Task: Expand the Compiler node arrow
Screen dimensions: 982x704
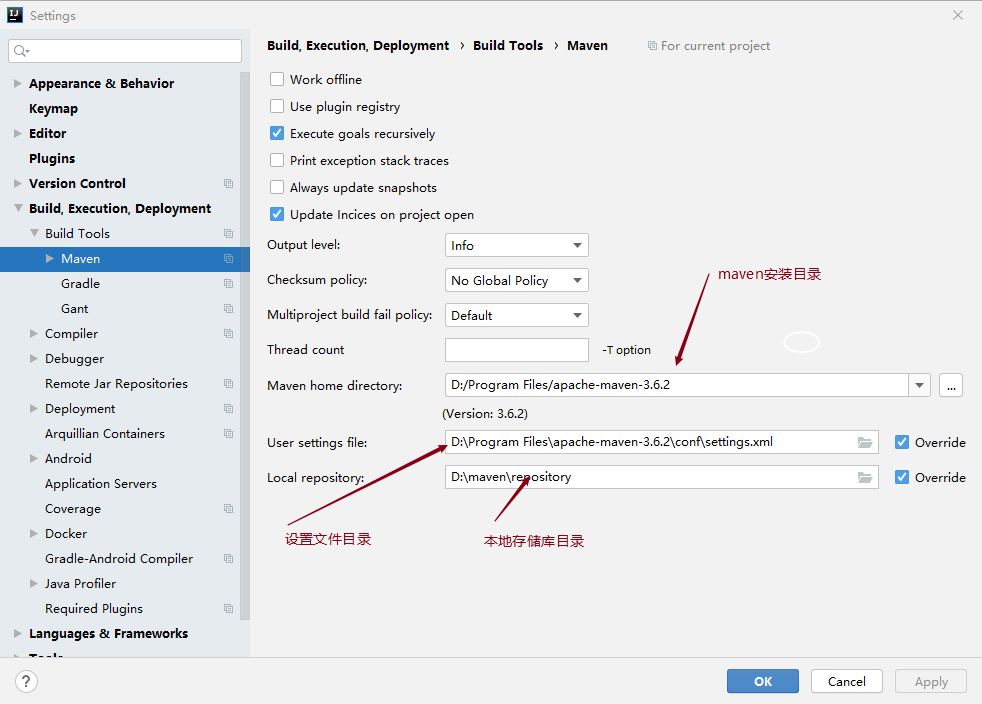Action: pos(34,334)
